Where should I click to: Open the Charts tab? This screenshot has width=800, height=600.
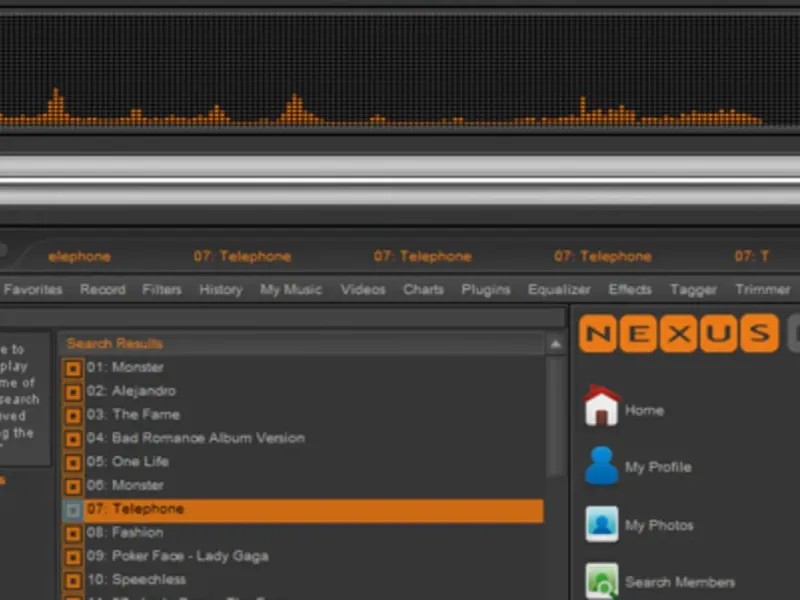click(x=423, y=289)
